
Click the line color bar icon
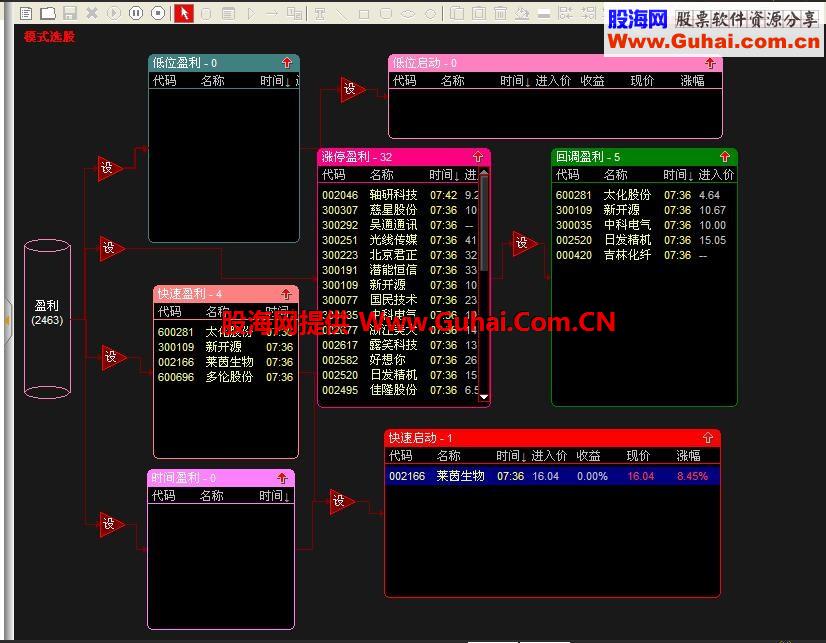pos(544,14)
